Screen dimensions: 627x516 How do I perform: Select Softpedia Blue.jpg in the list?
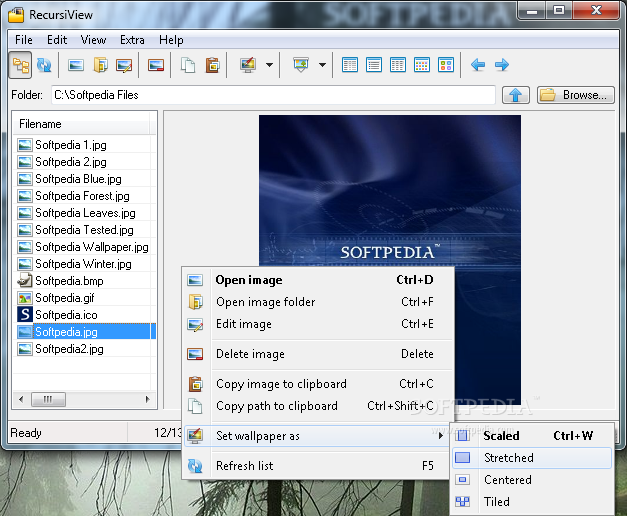(84, 179)
